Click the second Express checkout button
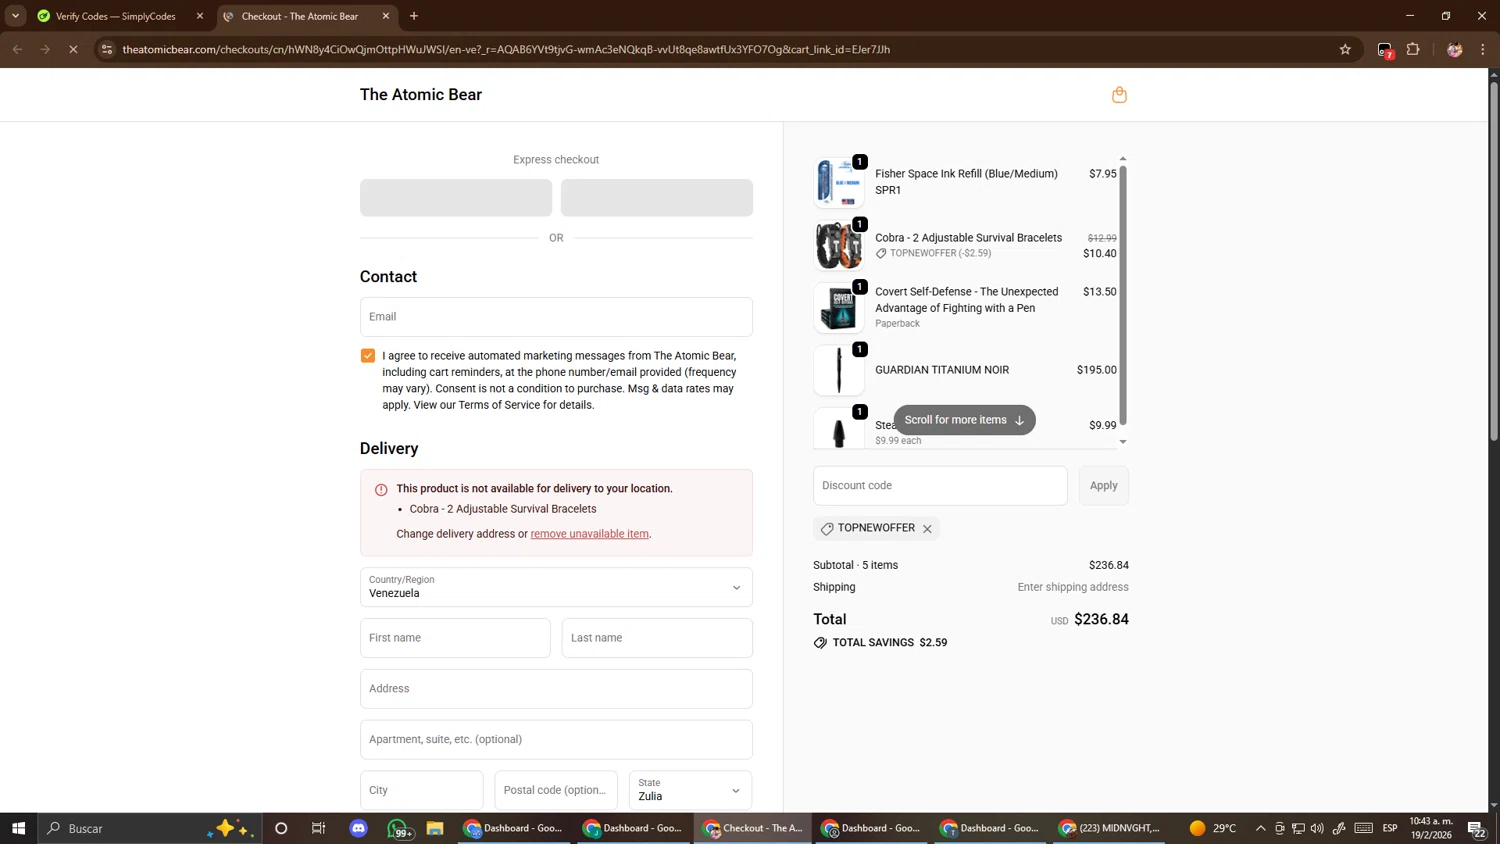The image size is (1500, 844). pos(657,198)
